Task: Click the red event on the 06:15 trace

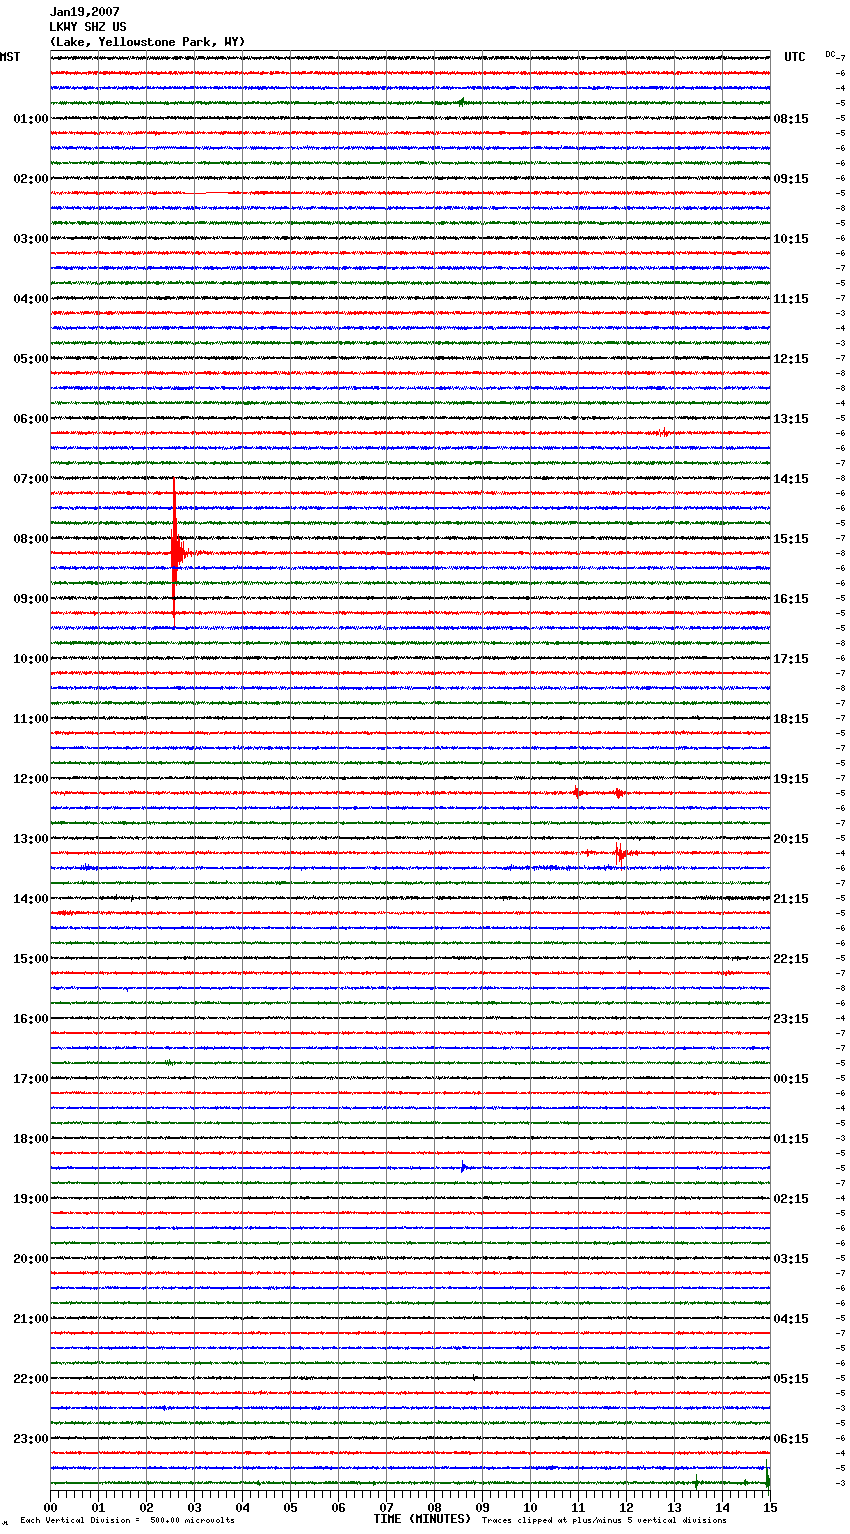Action: click(x=662, y=433)
